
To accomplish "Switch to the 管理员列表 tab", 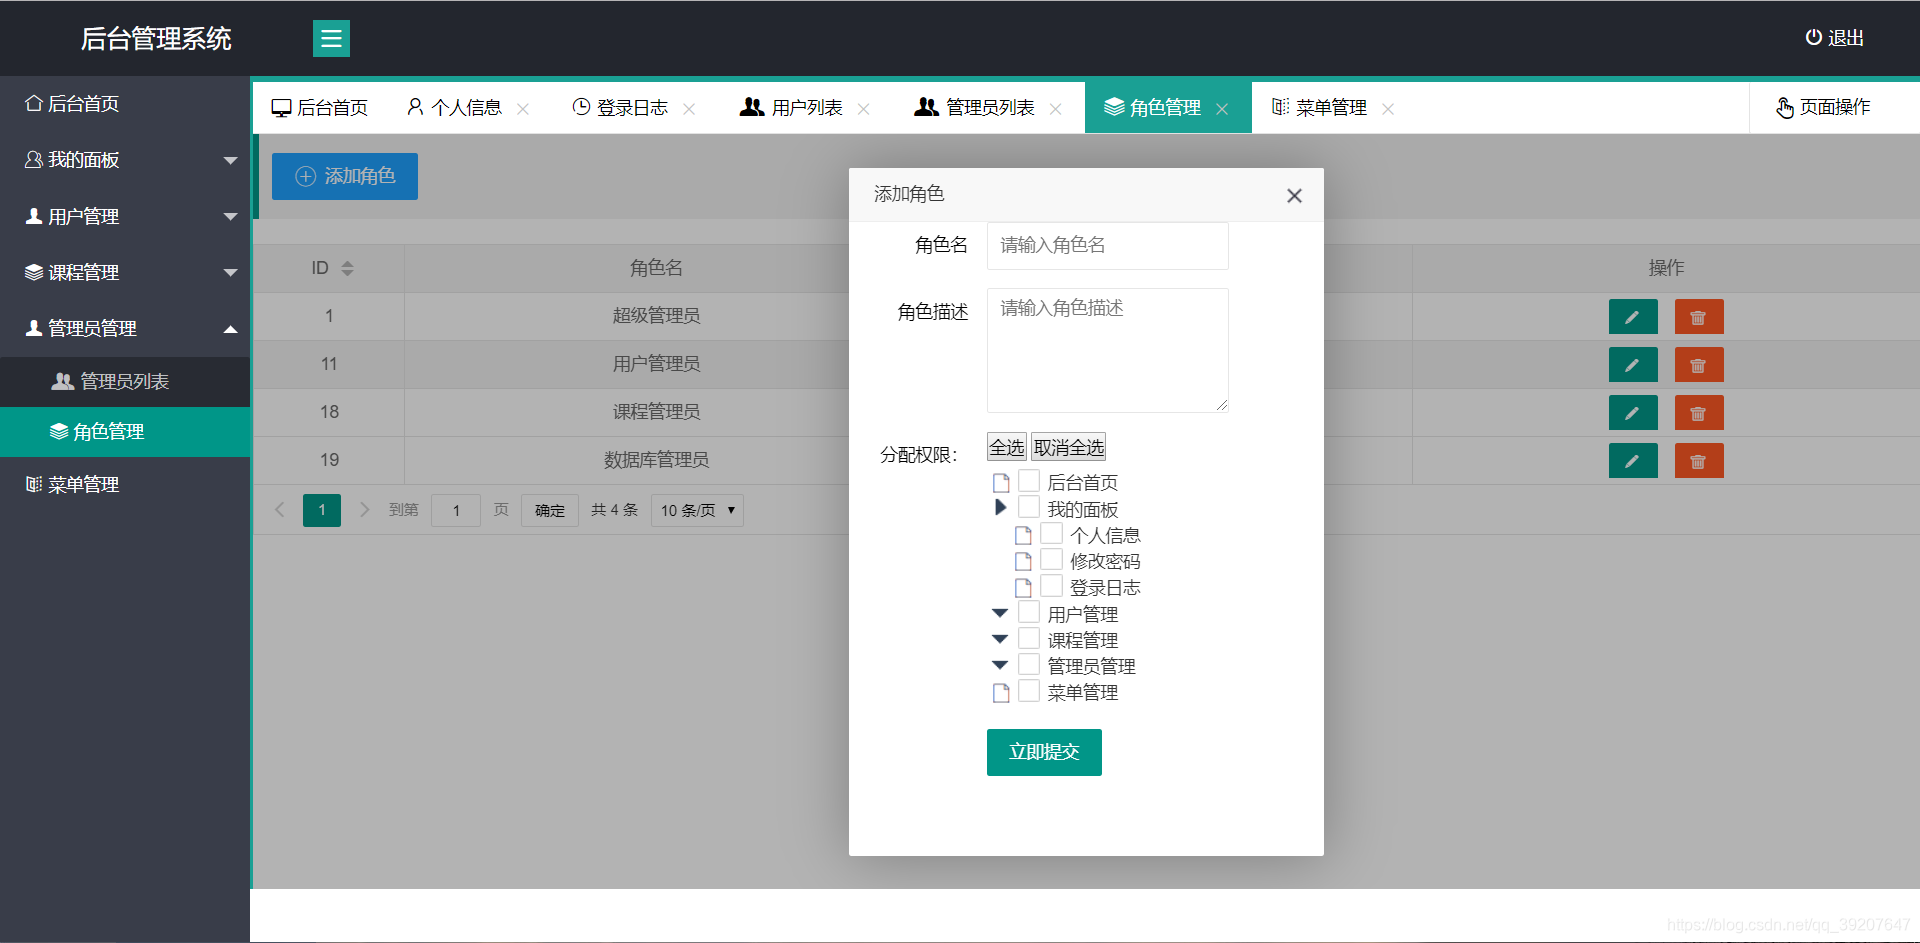I will (x=989, y=108).
